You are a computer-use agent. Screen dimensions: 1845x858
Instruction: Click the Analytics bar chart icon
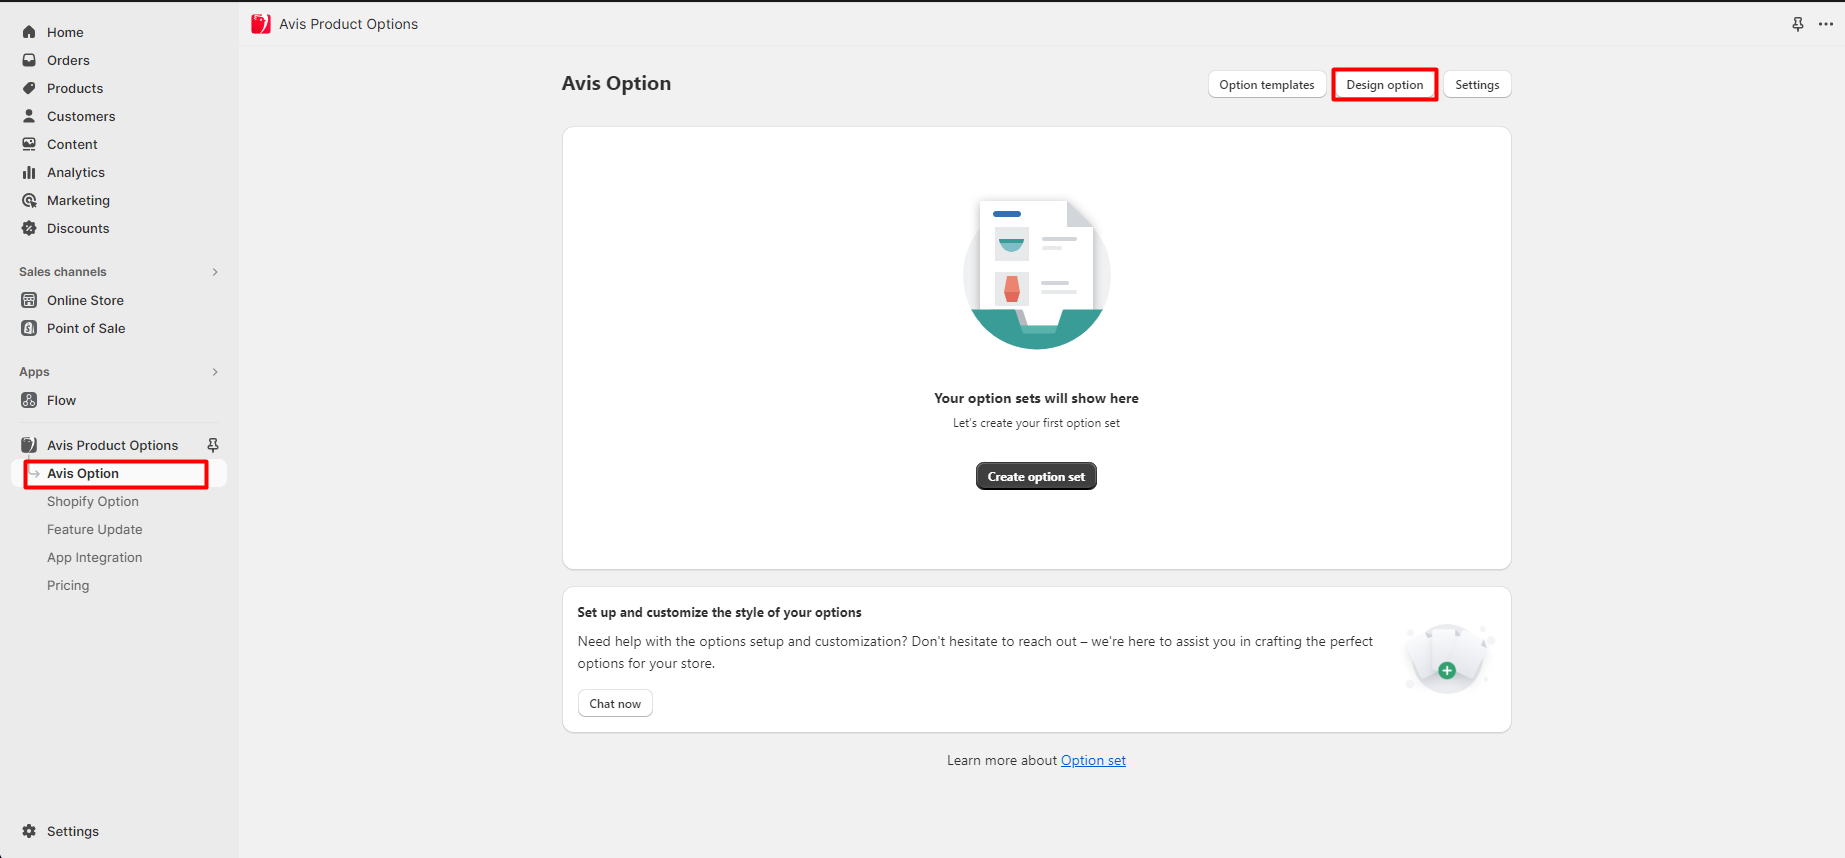[x=29, y=172]
